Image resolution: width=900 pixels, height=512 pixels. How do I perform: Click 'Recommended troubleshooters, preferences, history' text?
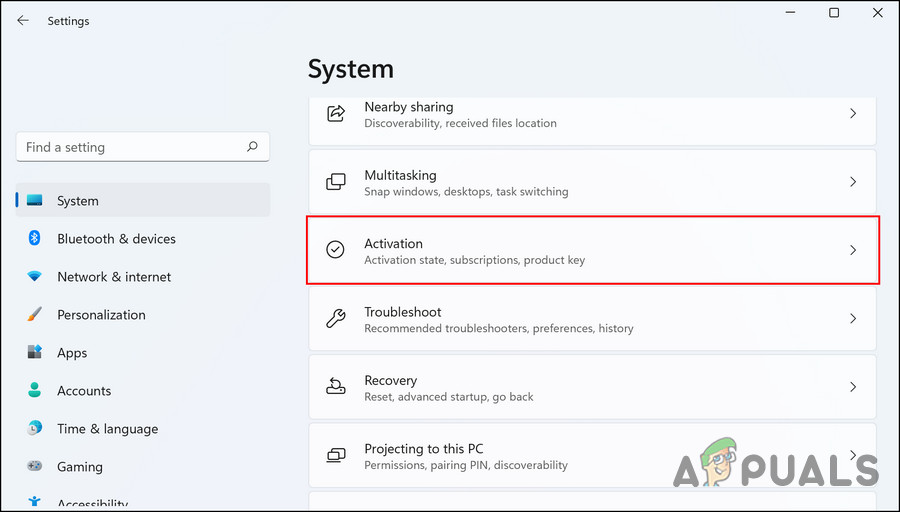(499, 328)
